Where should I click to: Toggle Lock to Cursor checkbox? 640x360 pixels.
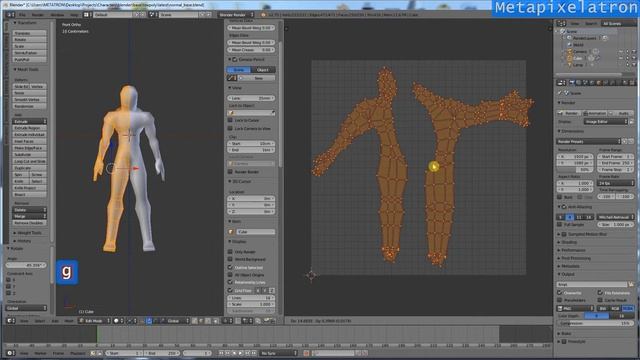[230, 120]
